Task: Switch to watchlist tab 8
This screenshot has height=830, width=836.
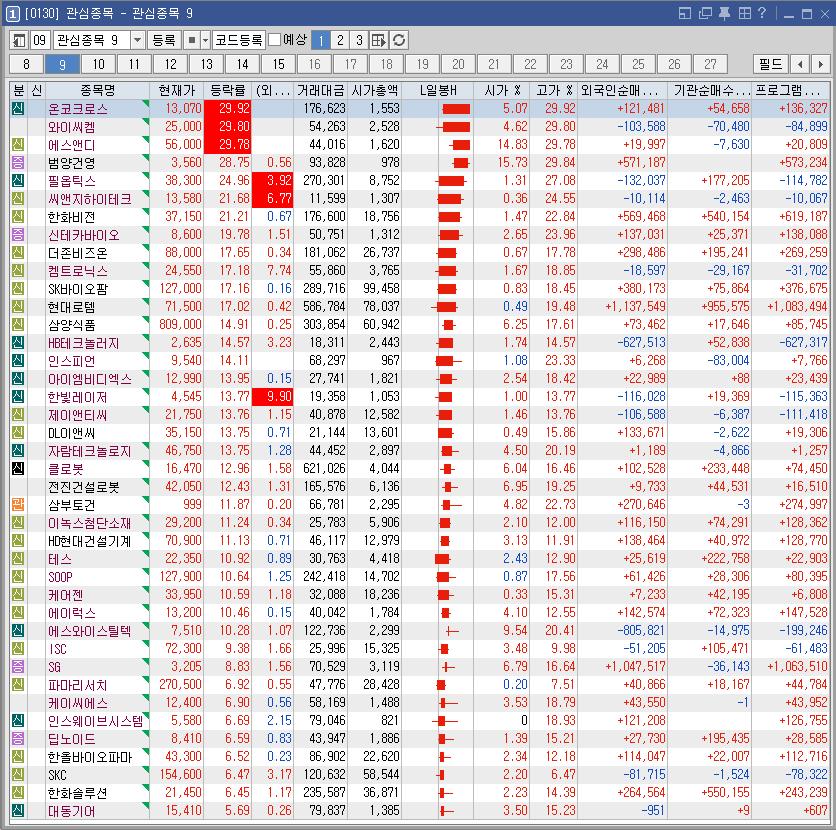Action: [26, 65]
